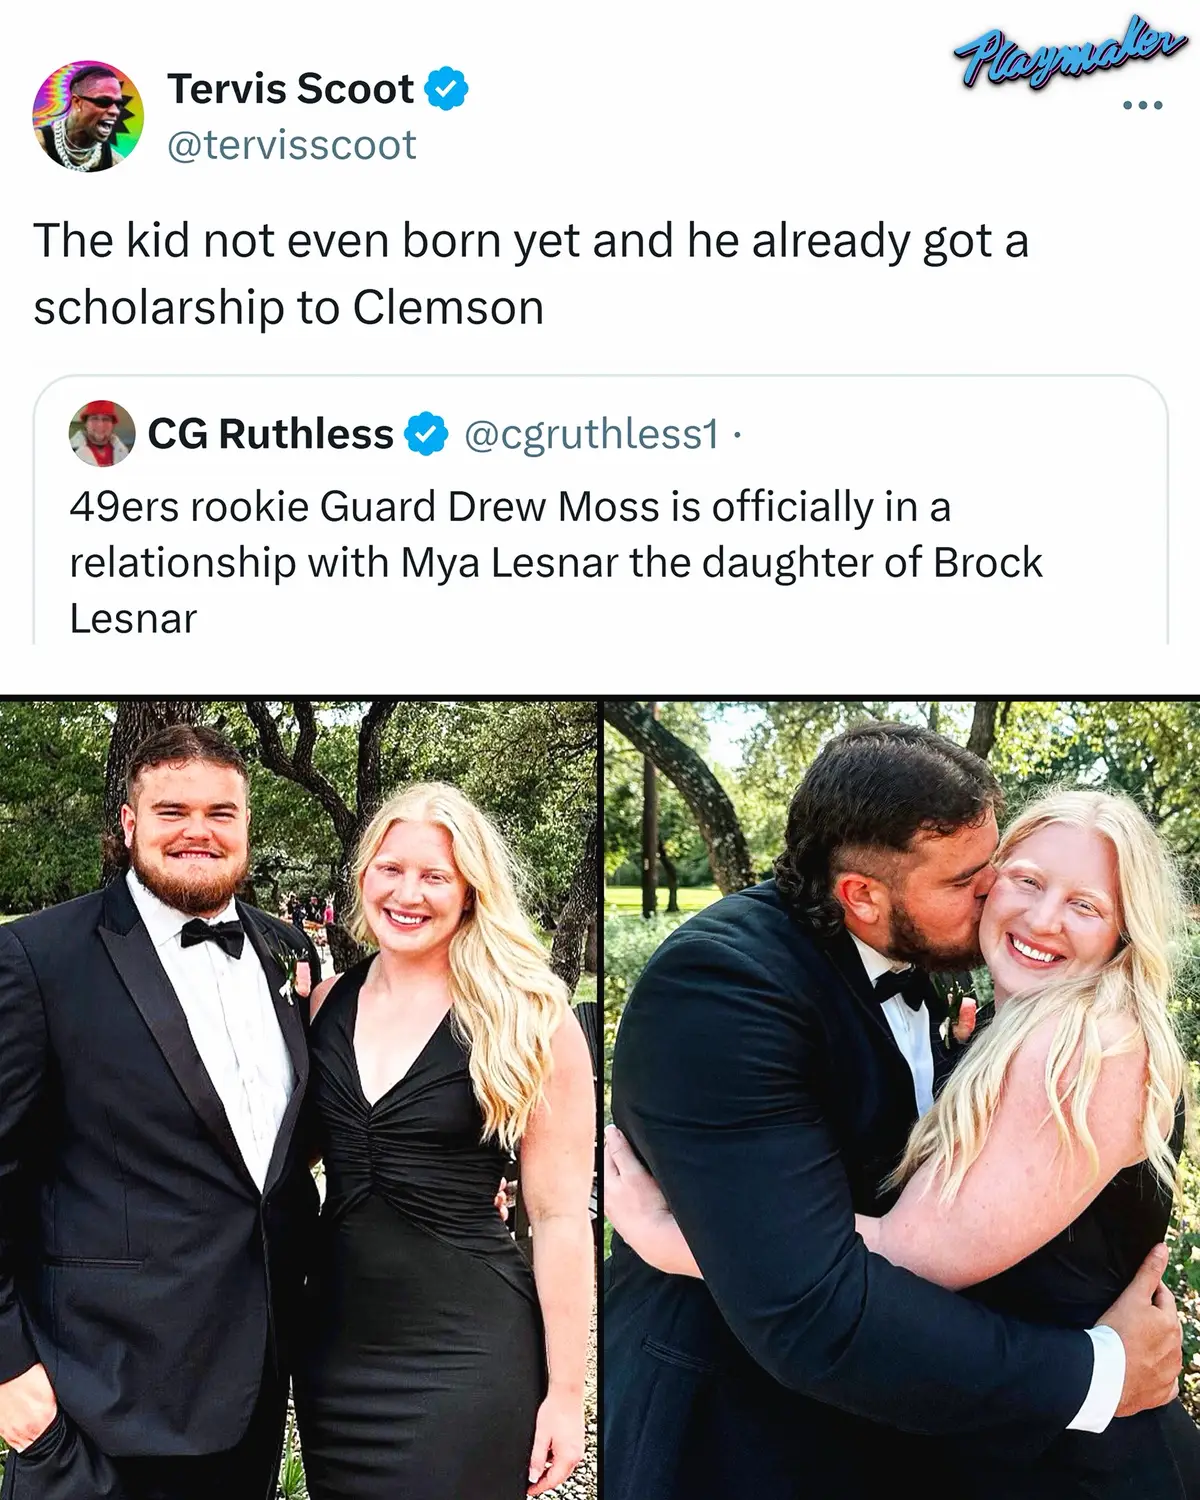This screenshot has width=1200, height=1500.
Task: Open the three-dot more options menu
Action: [x=1142, y=105]
